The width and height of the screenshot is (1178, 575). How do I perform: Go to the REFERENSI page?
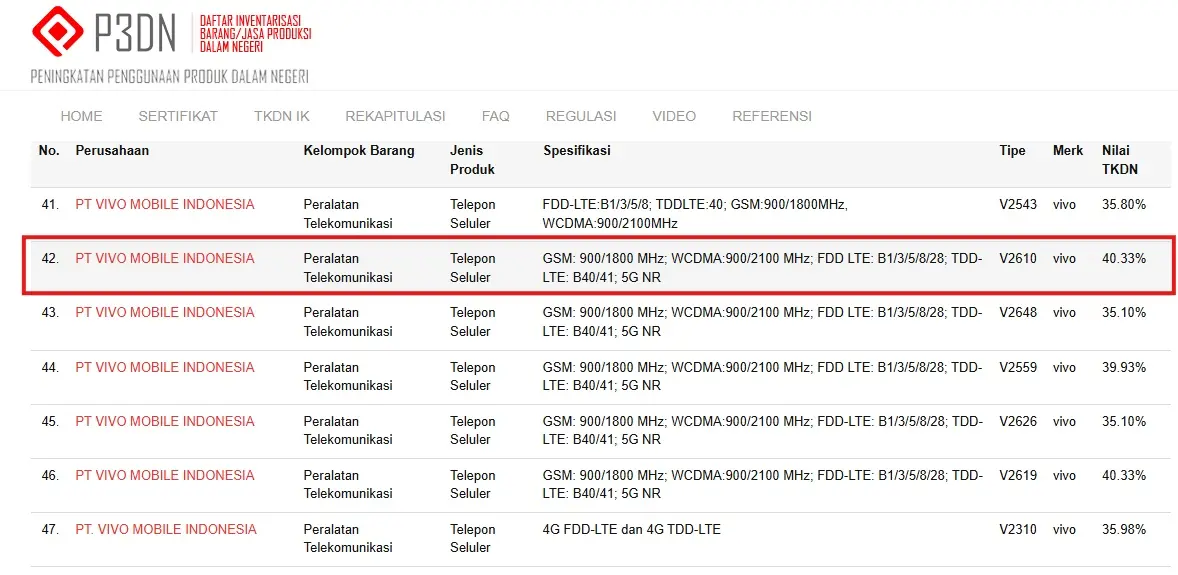[x=772, y=117]
